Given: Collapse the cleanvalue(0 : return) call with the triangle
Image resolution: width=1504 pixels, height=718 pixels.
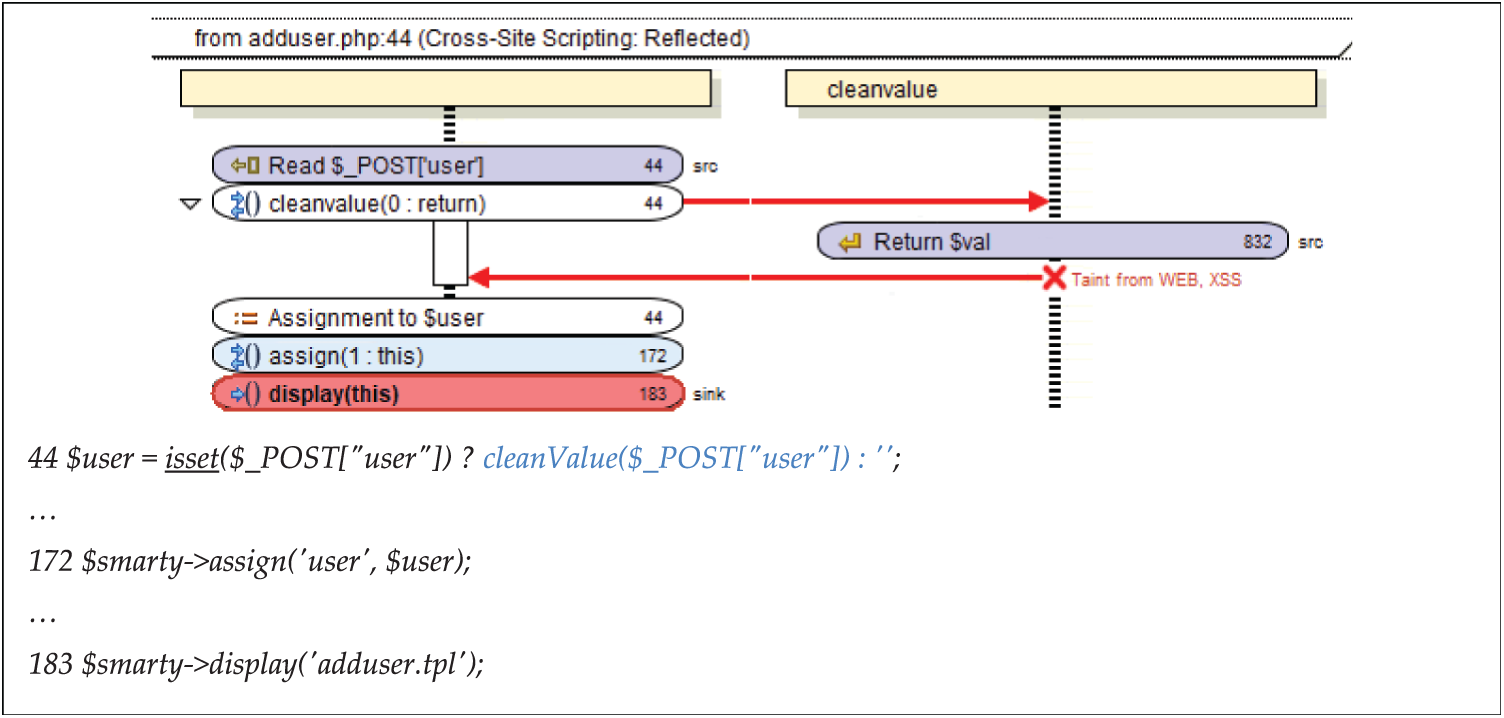Looking at the screenshot, I should pos(190,204).
